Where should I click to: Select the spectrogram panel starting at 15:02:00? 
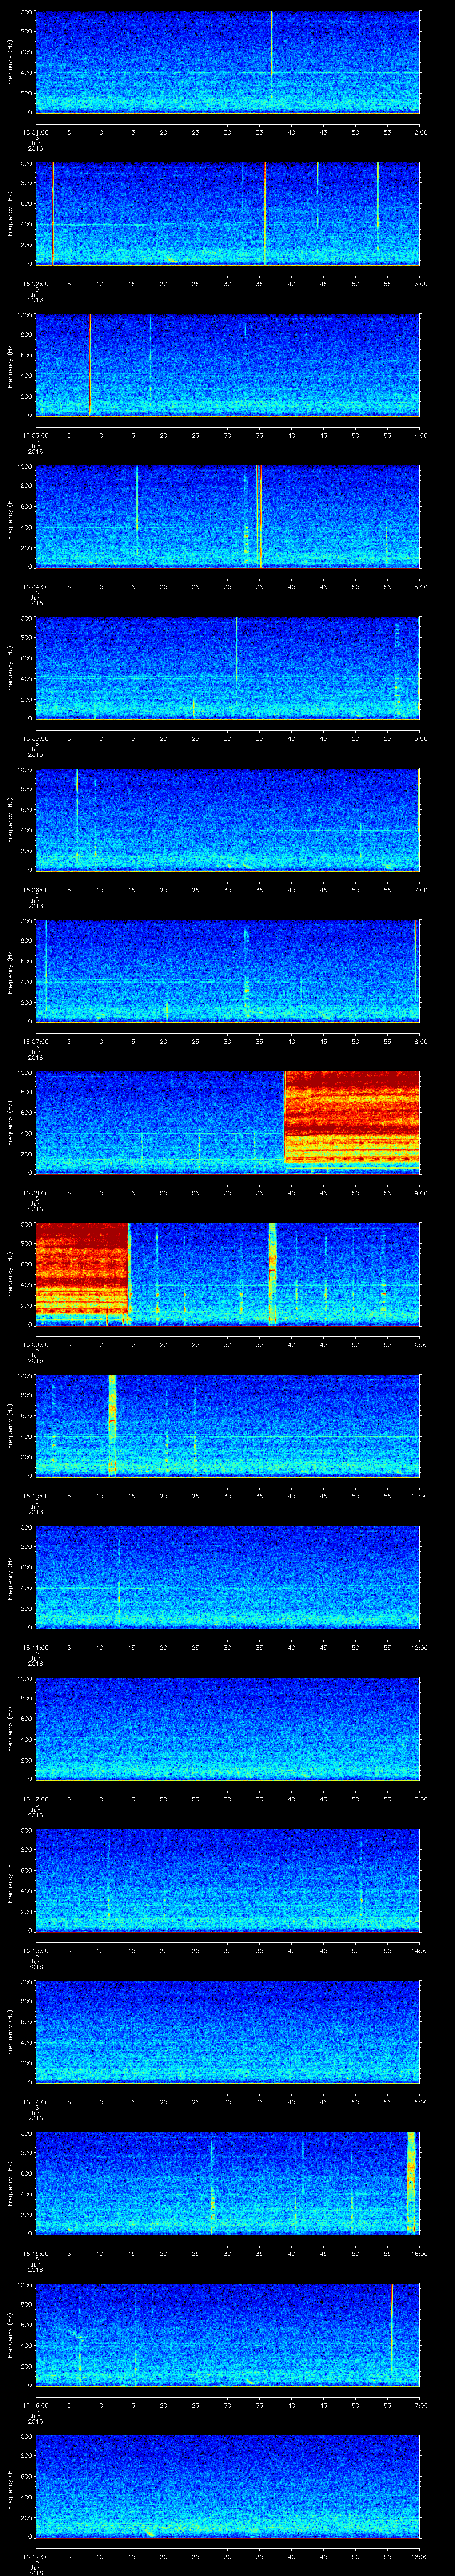(227, 213)
